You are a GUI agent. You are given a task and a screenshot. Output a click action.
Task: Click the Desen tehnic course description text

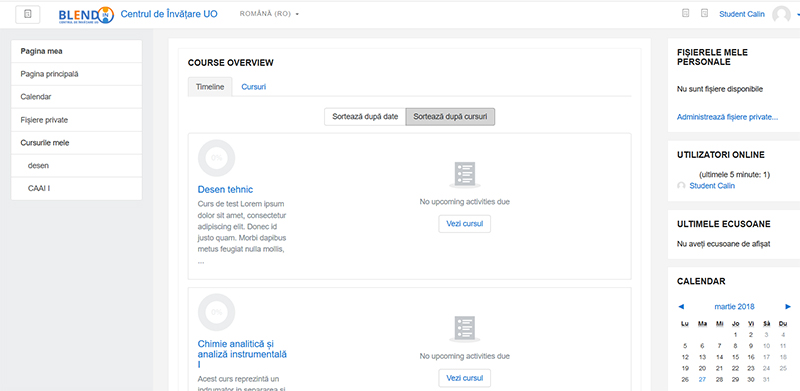click(x=242, y=232)
